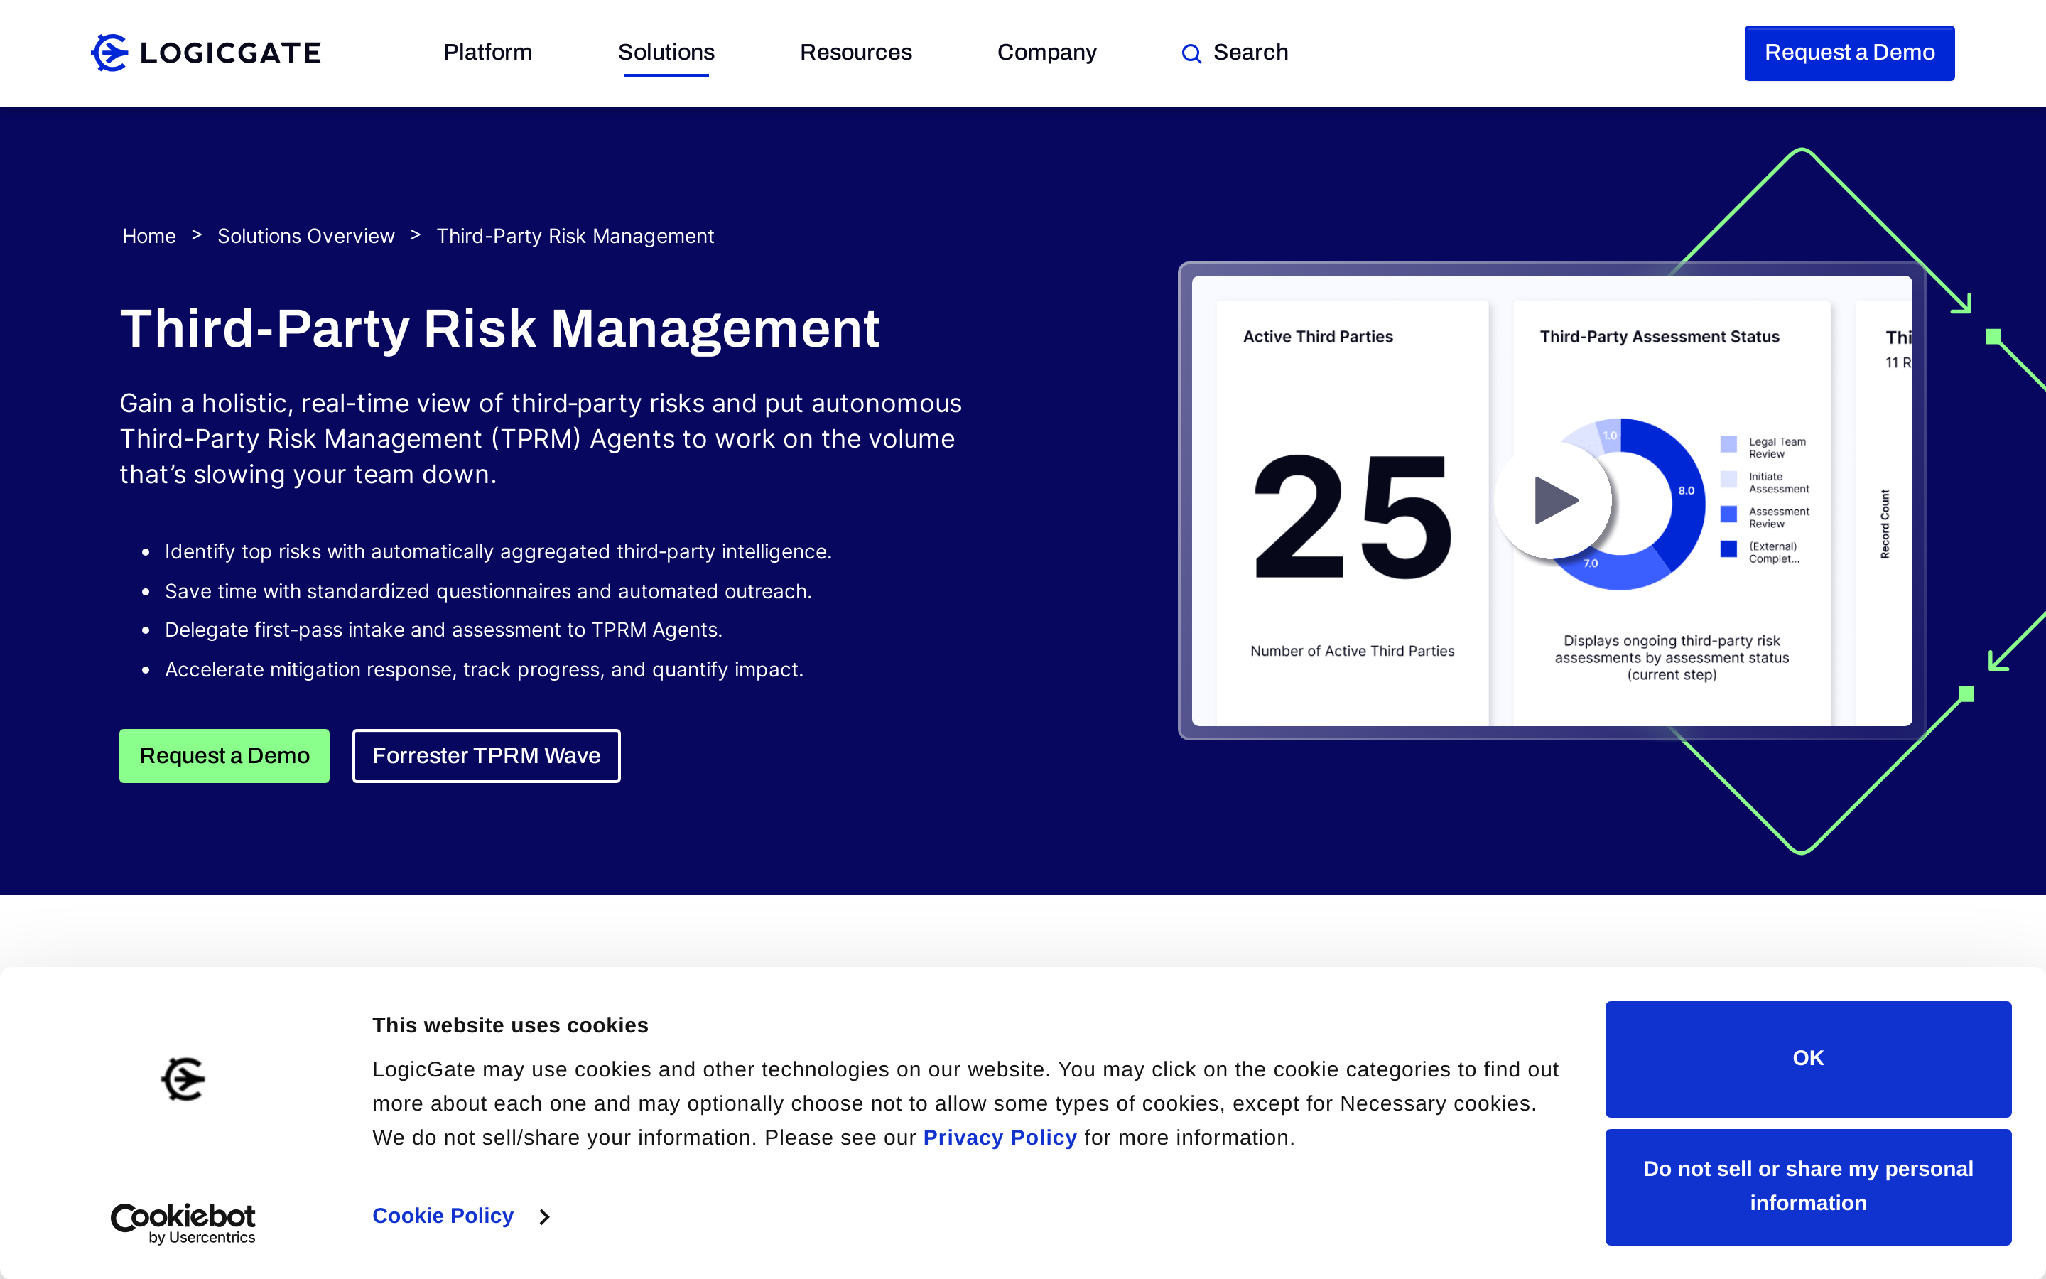Click the LogicGate logo icon in the cookie banner
The image size is (2046, 1279).
[183, 1079]
